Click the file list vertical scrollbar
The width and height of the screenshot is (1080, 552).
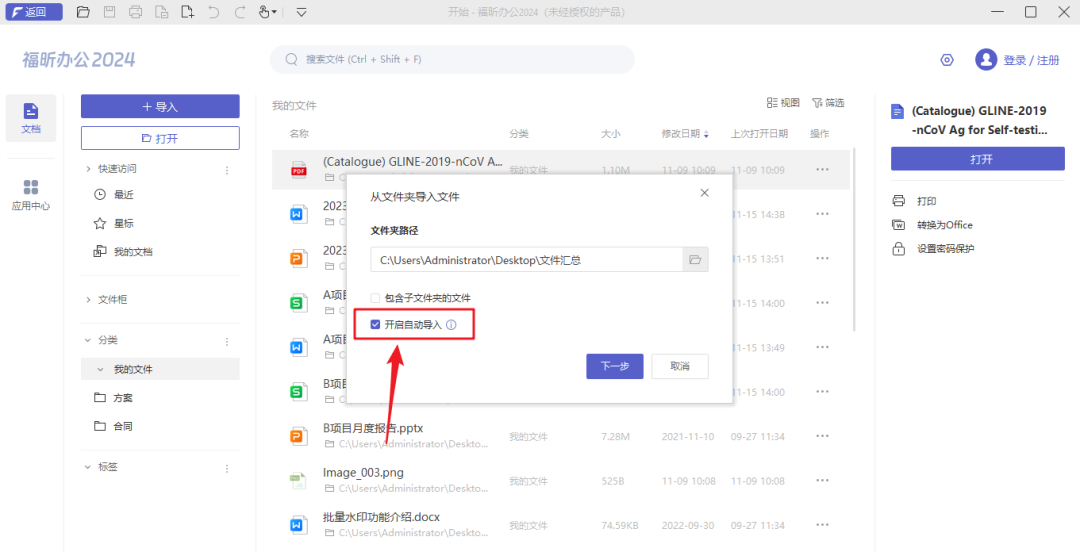854,238
